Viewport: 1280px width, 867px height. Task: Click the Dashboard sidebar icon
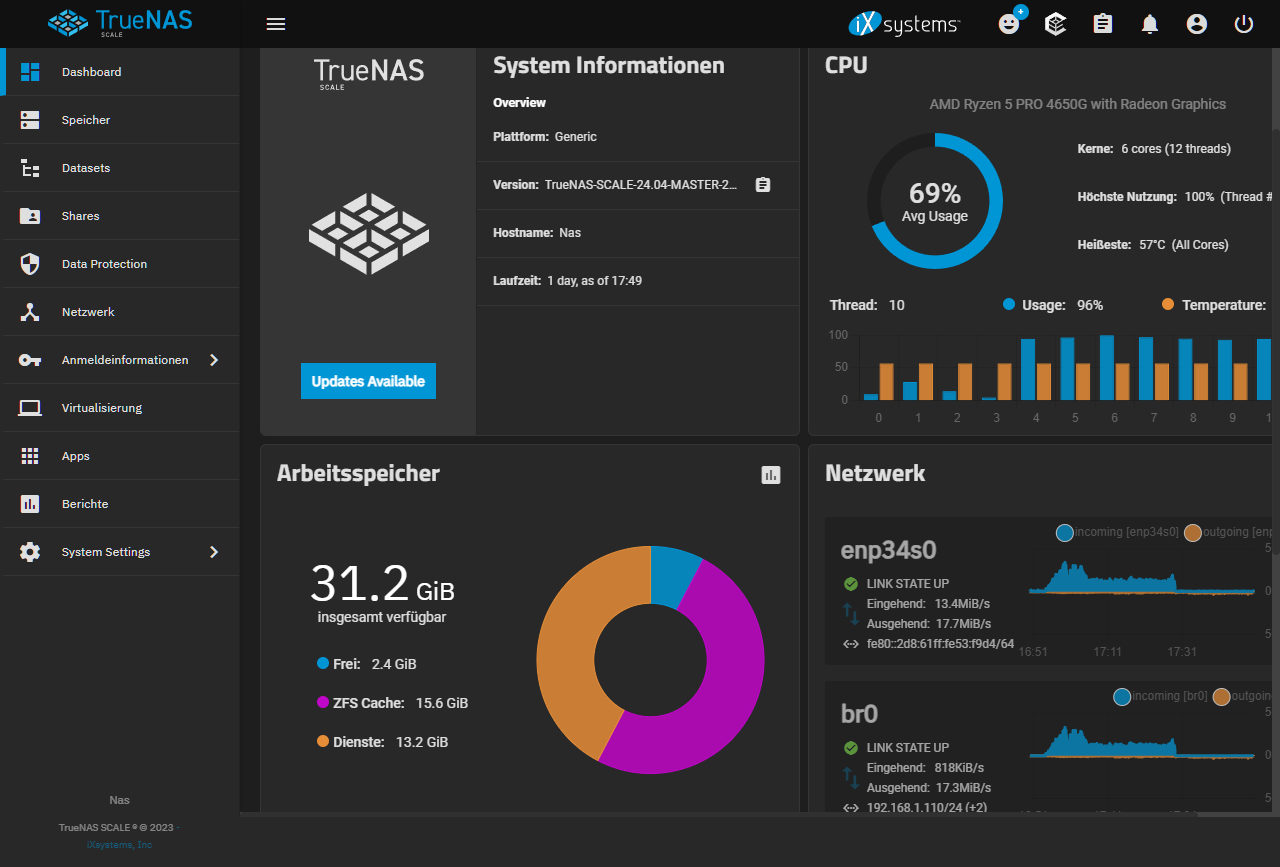tap(30, 72)
